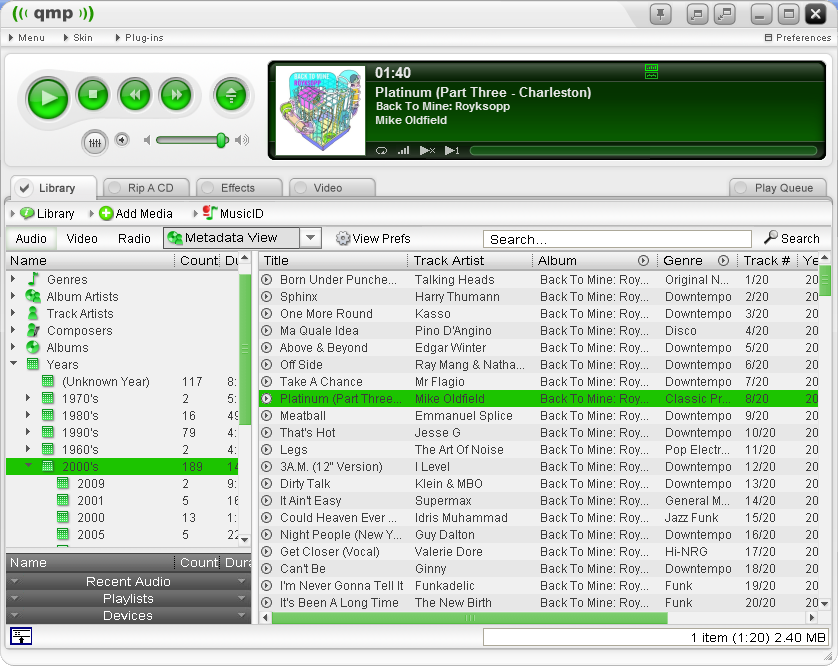Switch to the Video main tab

pos(332,188)
